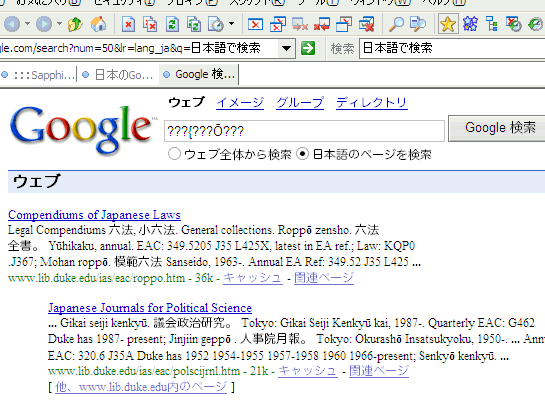Click the green Go arrow button
545x407 pixels.
(x=308, y=48)
